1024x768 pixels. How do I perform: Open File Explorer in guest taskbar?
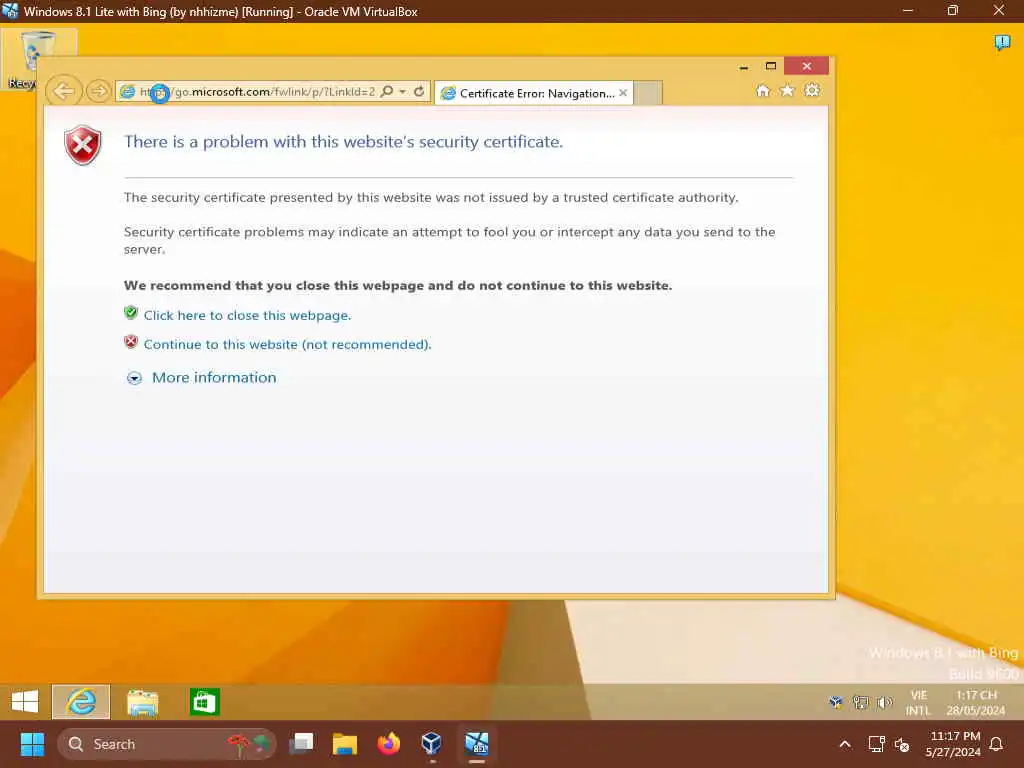pos(142,703)
